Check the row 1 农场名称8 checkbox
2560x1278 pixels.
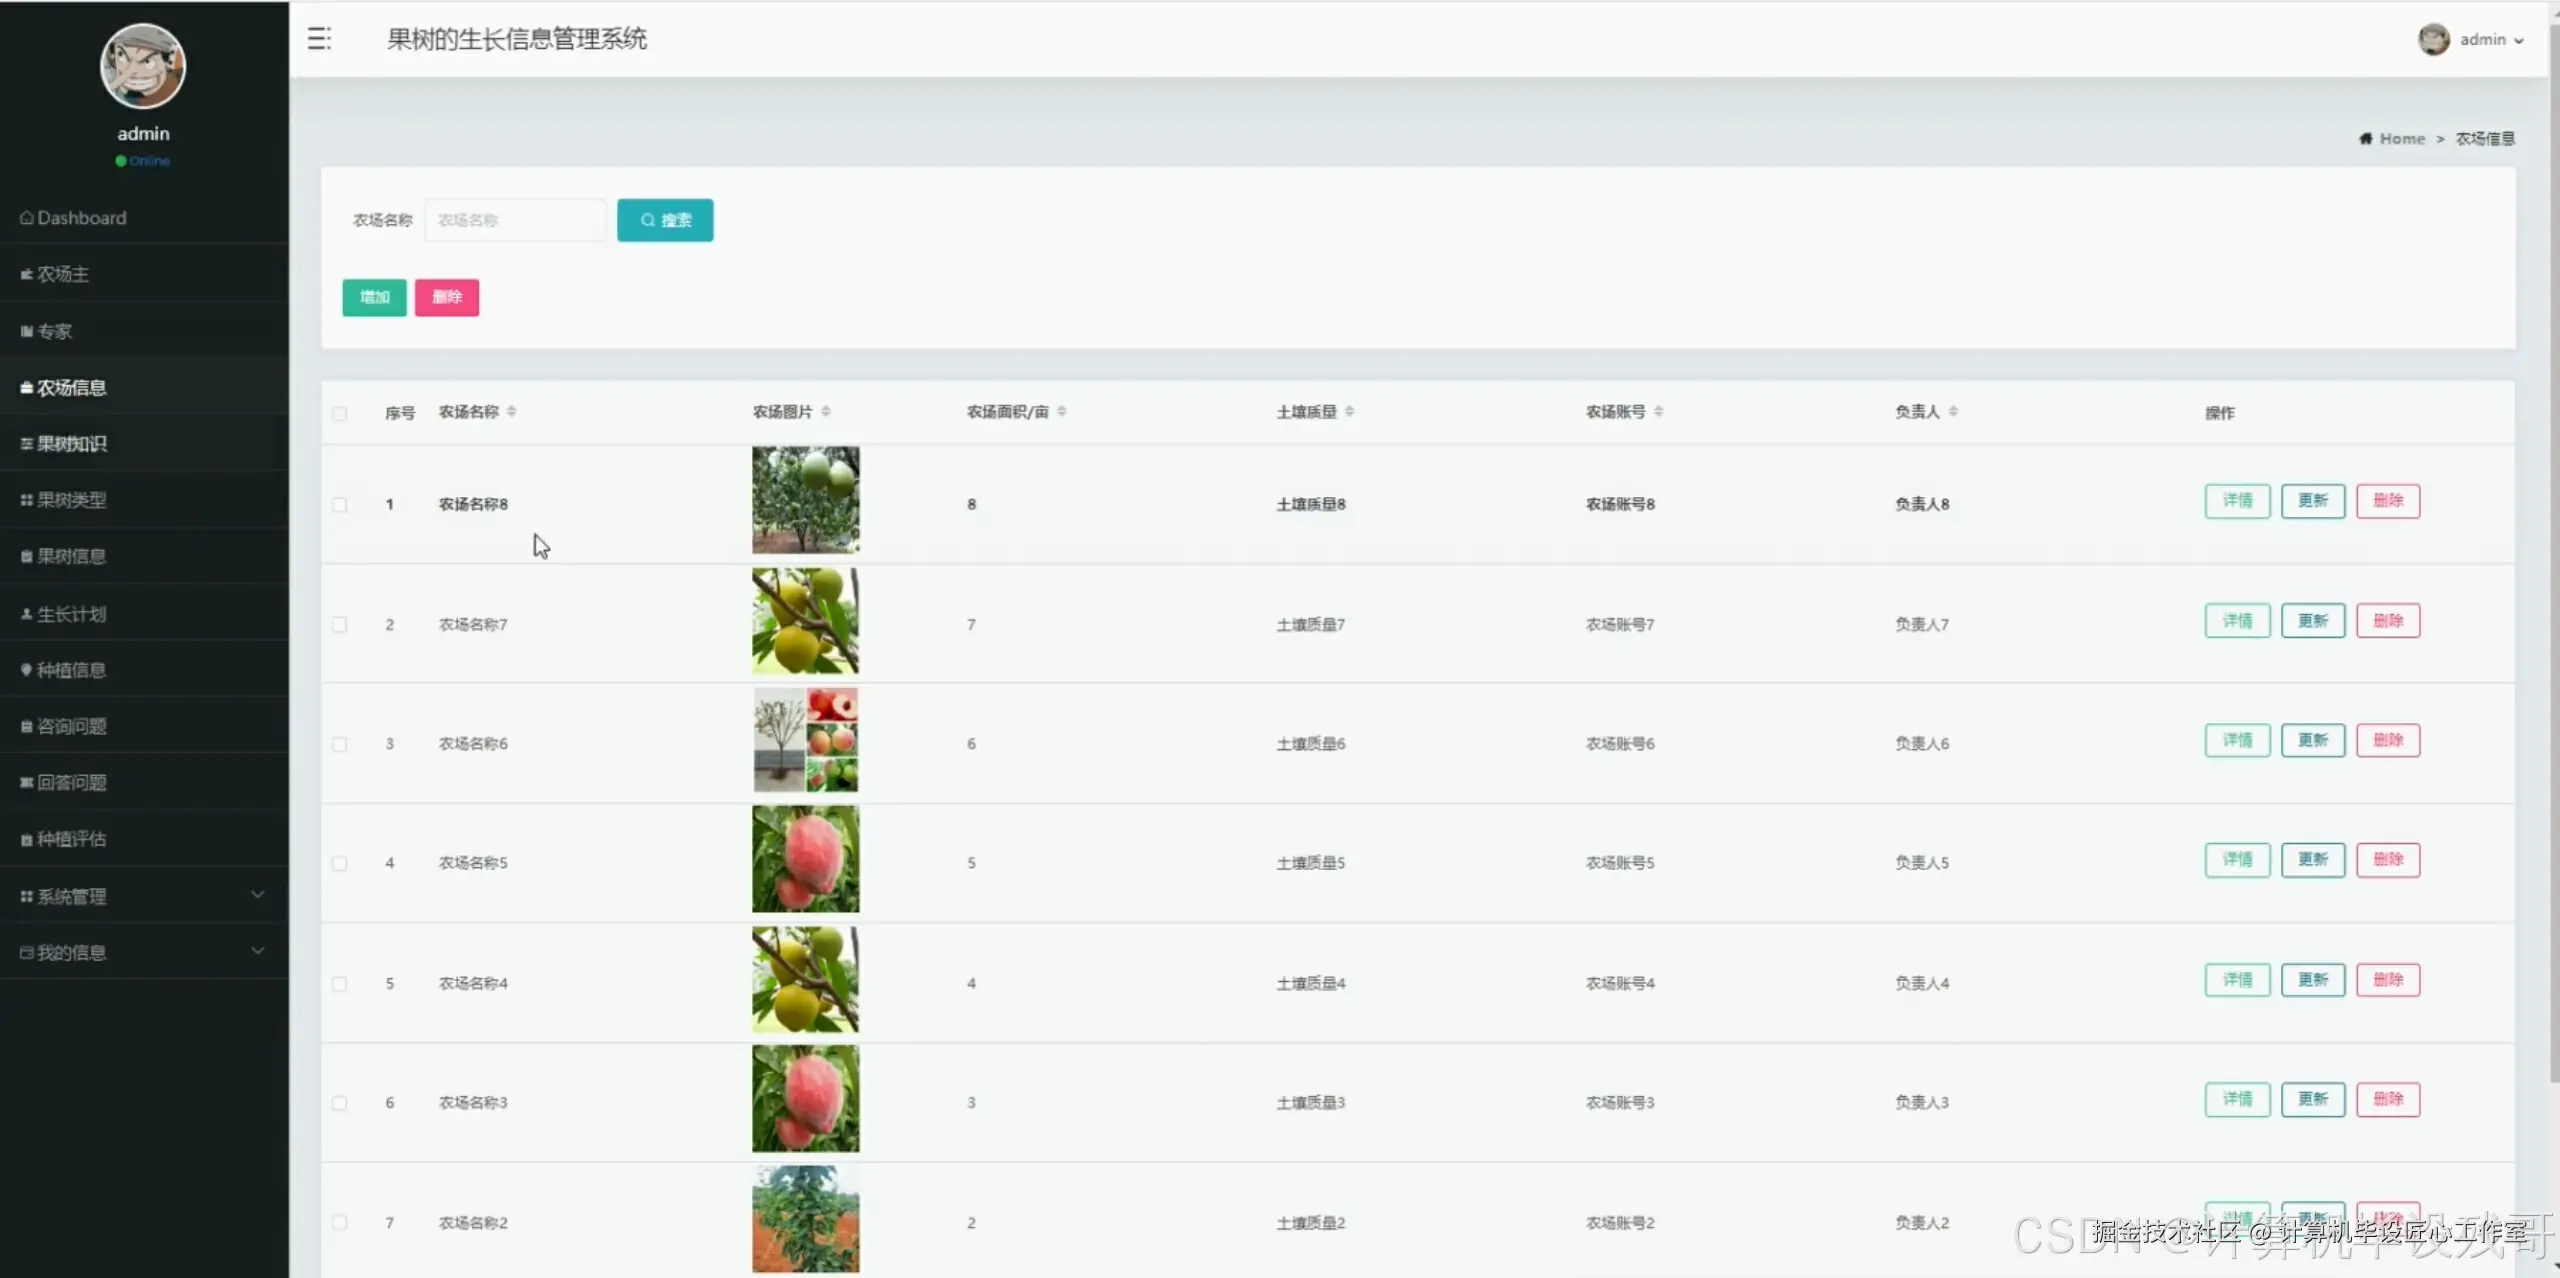click(340, 505)
